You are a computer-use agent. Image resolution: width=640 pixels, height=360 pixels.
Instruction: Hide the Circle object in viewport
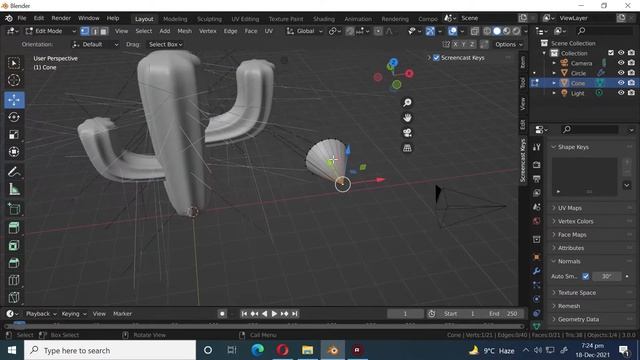pyautogui.click(x=621, y=73)
